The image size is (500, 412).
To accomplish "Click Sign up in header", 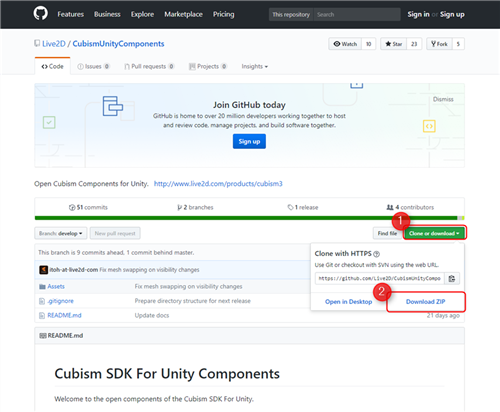I will [452, 14].
